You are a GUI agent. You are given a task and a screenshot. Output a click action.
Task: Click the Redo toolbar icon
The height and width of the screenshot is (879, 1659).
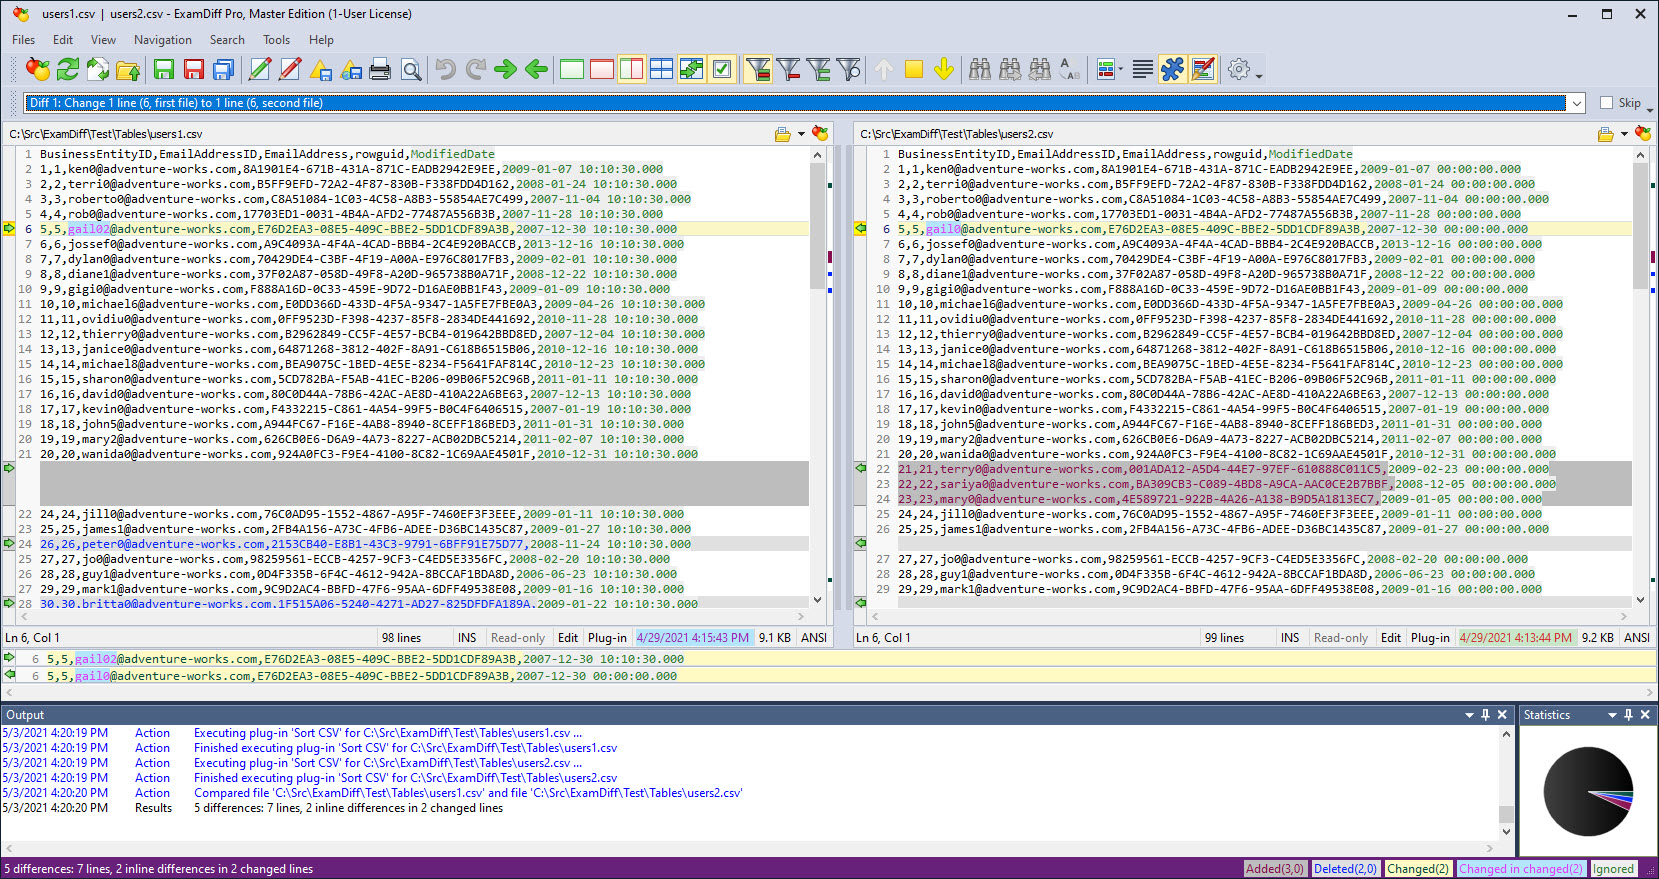[x=476, y=69]
